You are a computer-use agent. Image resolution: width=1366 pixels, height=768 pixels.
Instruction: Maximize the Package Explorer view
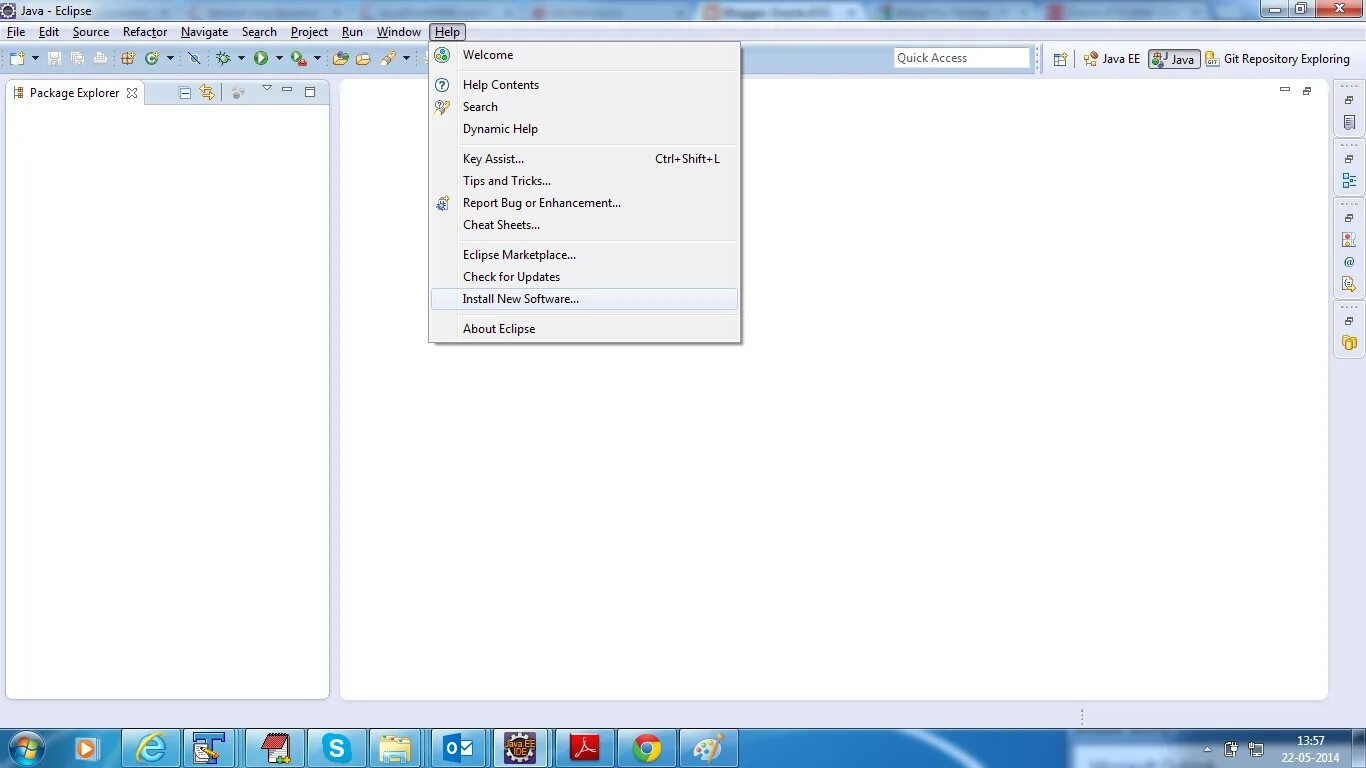(310, 92)
